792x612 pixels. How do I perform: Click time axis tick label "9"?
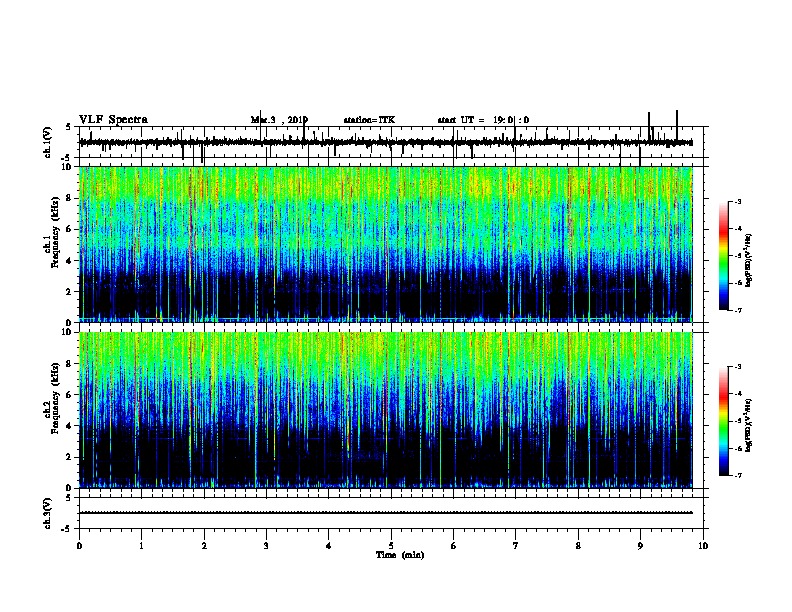(x=640, y=546)
